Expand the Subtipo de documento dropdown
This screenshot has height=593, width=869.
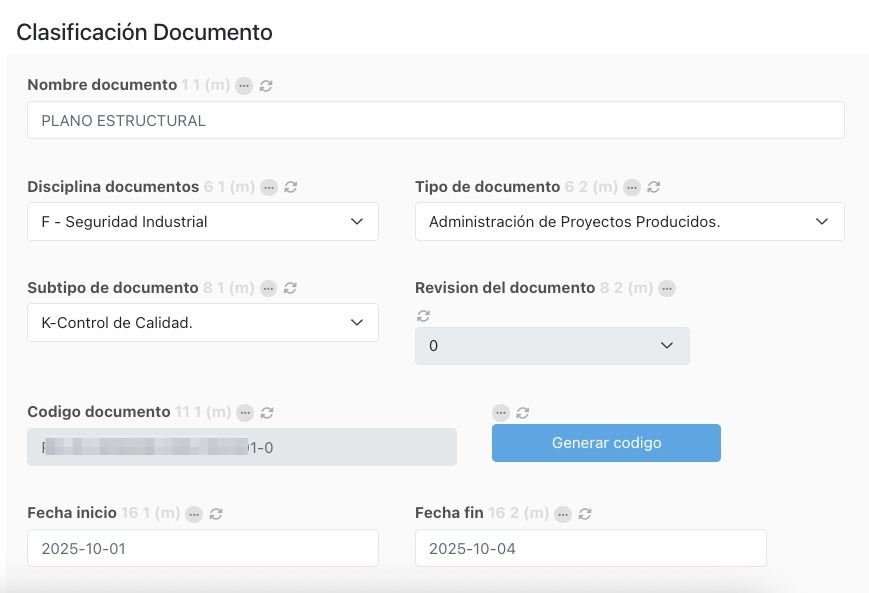(203, 323)
